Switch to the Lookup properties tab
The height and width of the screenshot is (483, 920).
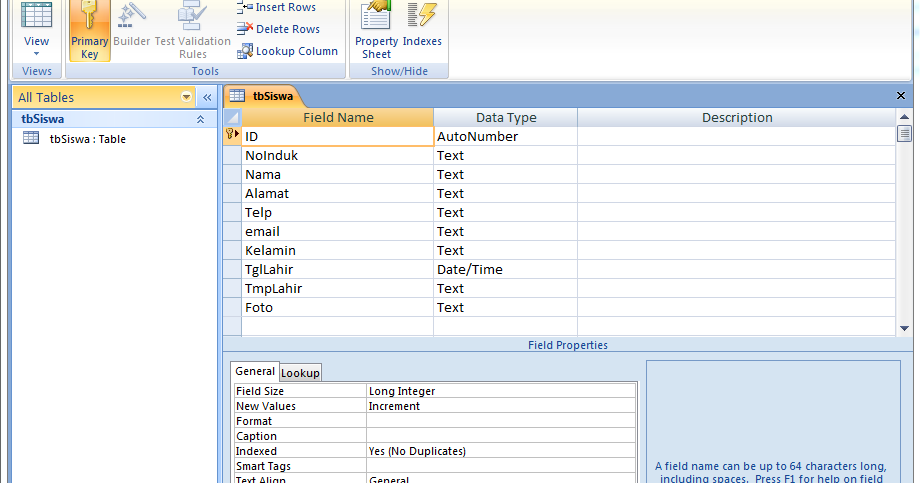[x=300, y=373]
